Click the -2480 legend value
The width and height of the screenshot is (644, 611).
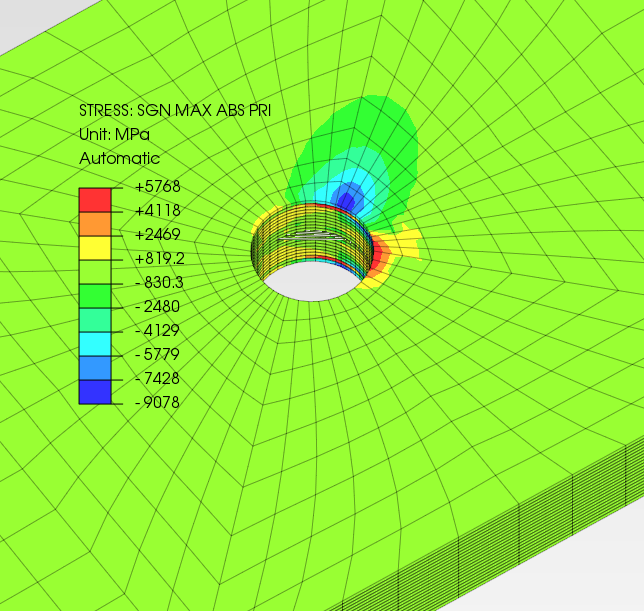(157, 306)
